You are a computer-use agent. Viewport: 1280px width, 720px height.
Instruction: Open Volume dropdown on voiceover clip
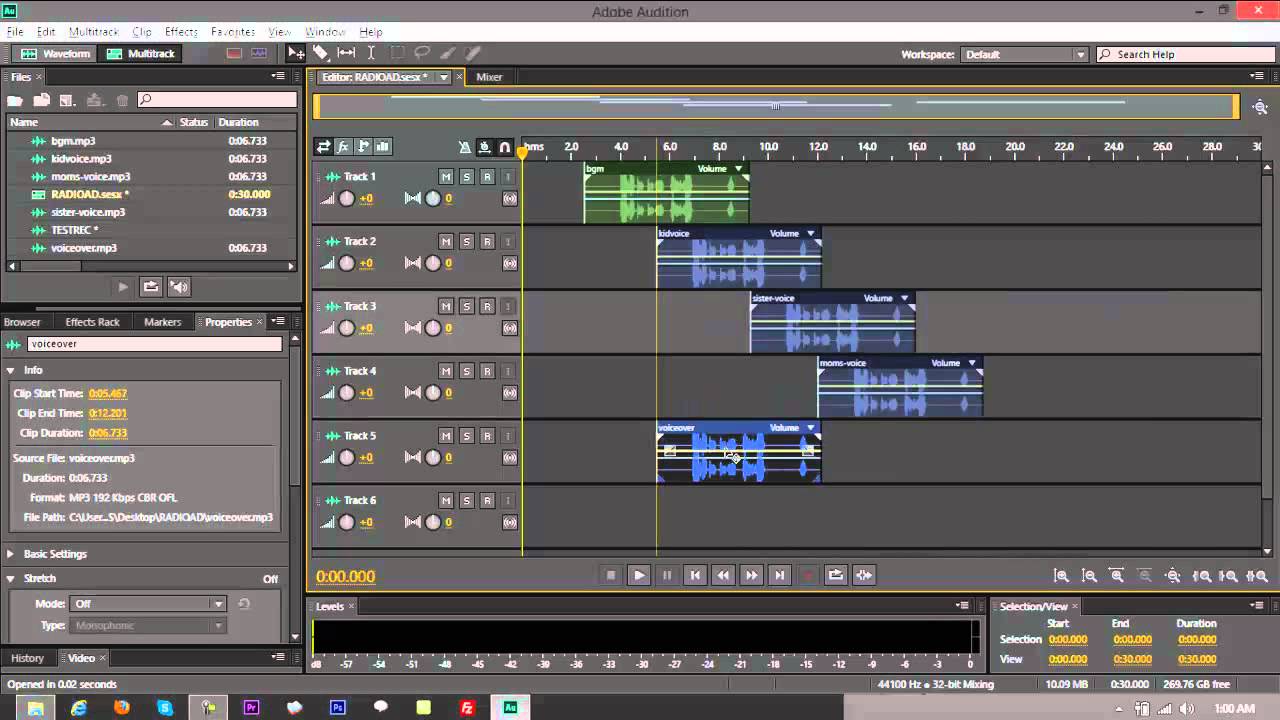point(811,428)
